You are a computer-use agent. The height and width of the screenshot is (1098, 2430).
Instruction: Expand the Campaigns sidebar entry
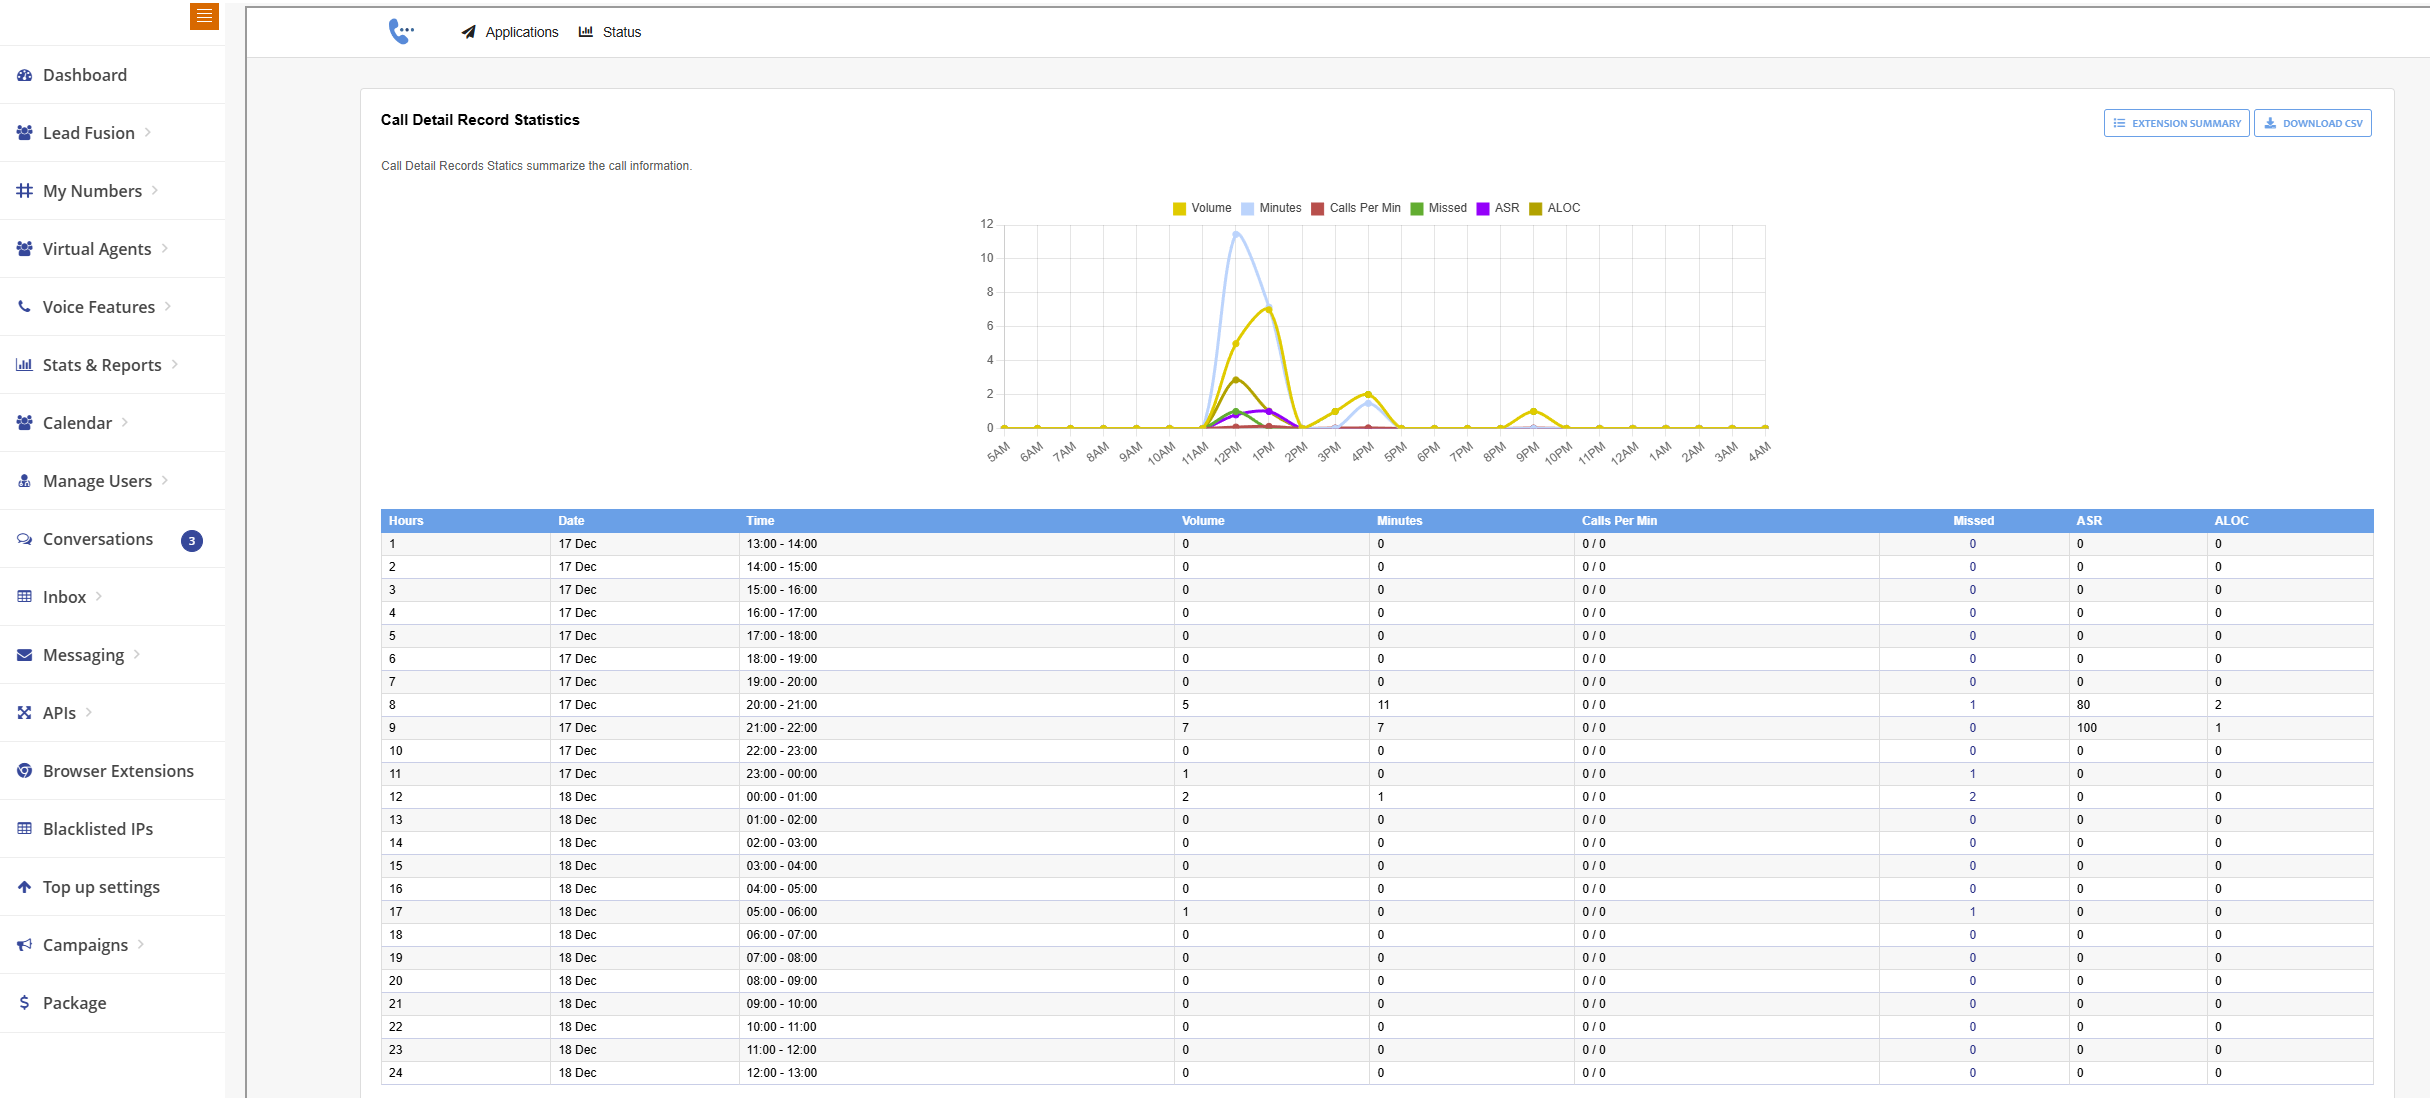coord(87,944)
